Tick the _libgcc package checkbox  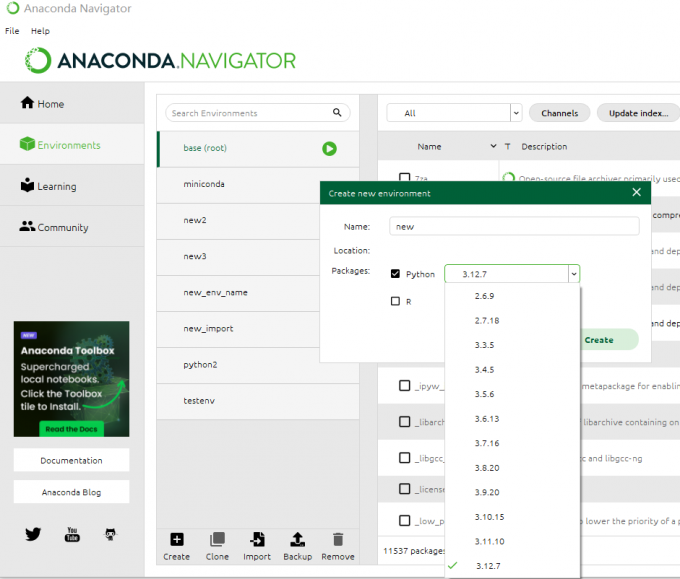pos(404,458)
